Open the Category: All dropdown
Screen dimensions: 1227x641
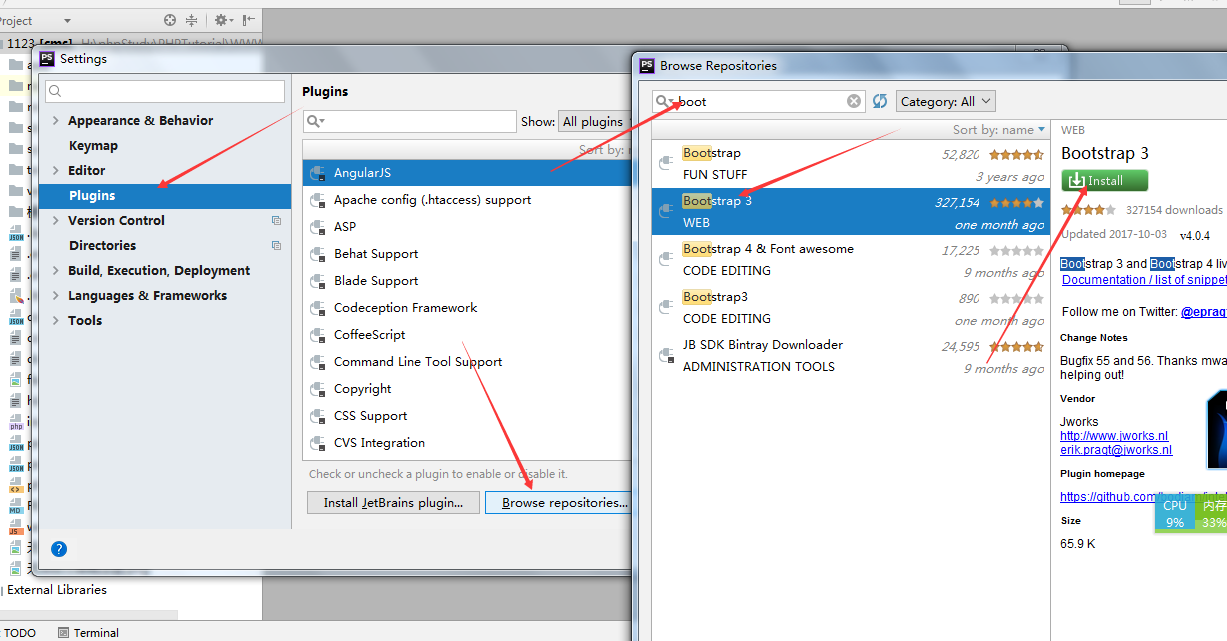[x=945, y=101]
